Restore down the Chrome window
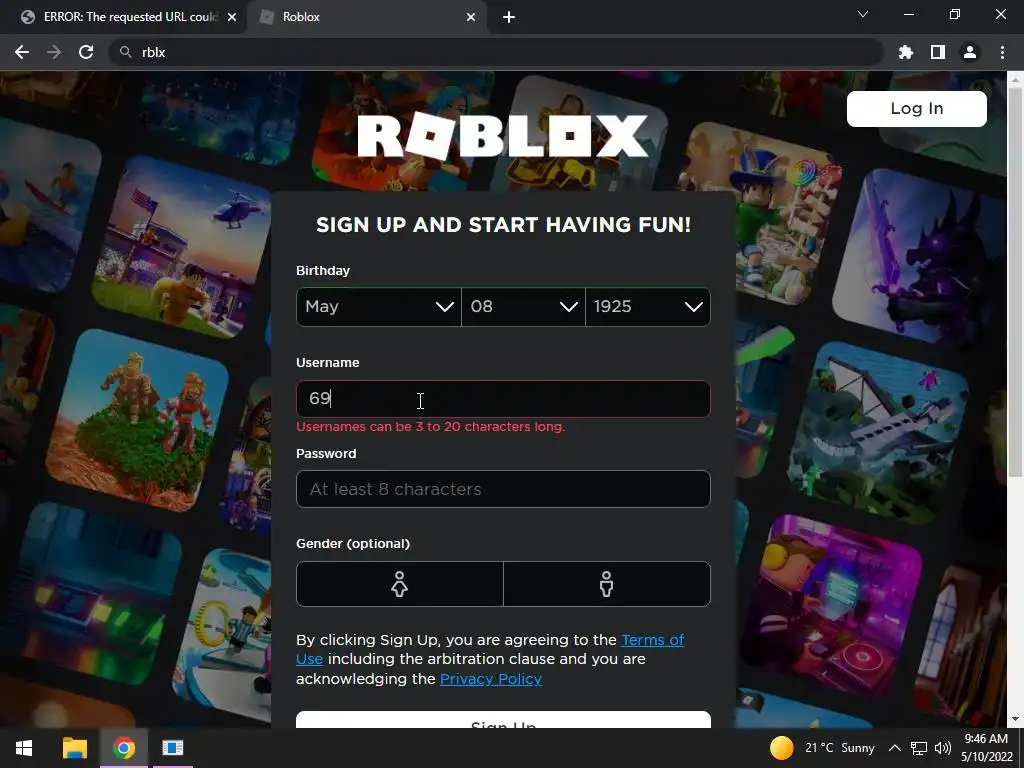Viewport: 1024px width, 768px height. (x=955, y=14)
